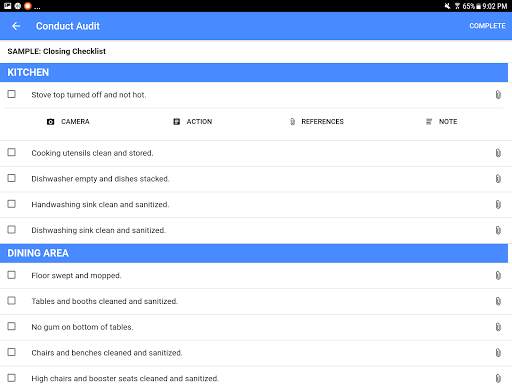Check 'No gum on bottom of tables'

[12, 326]
